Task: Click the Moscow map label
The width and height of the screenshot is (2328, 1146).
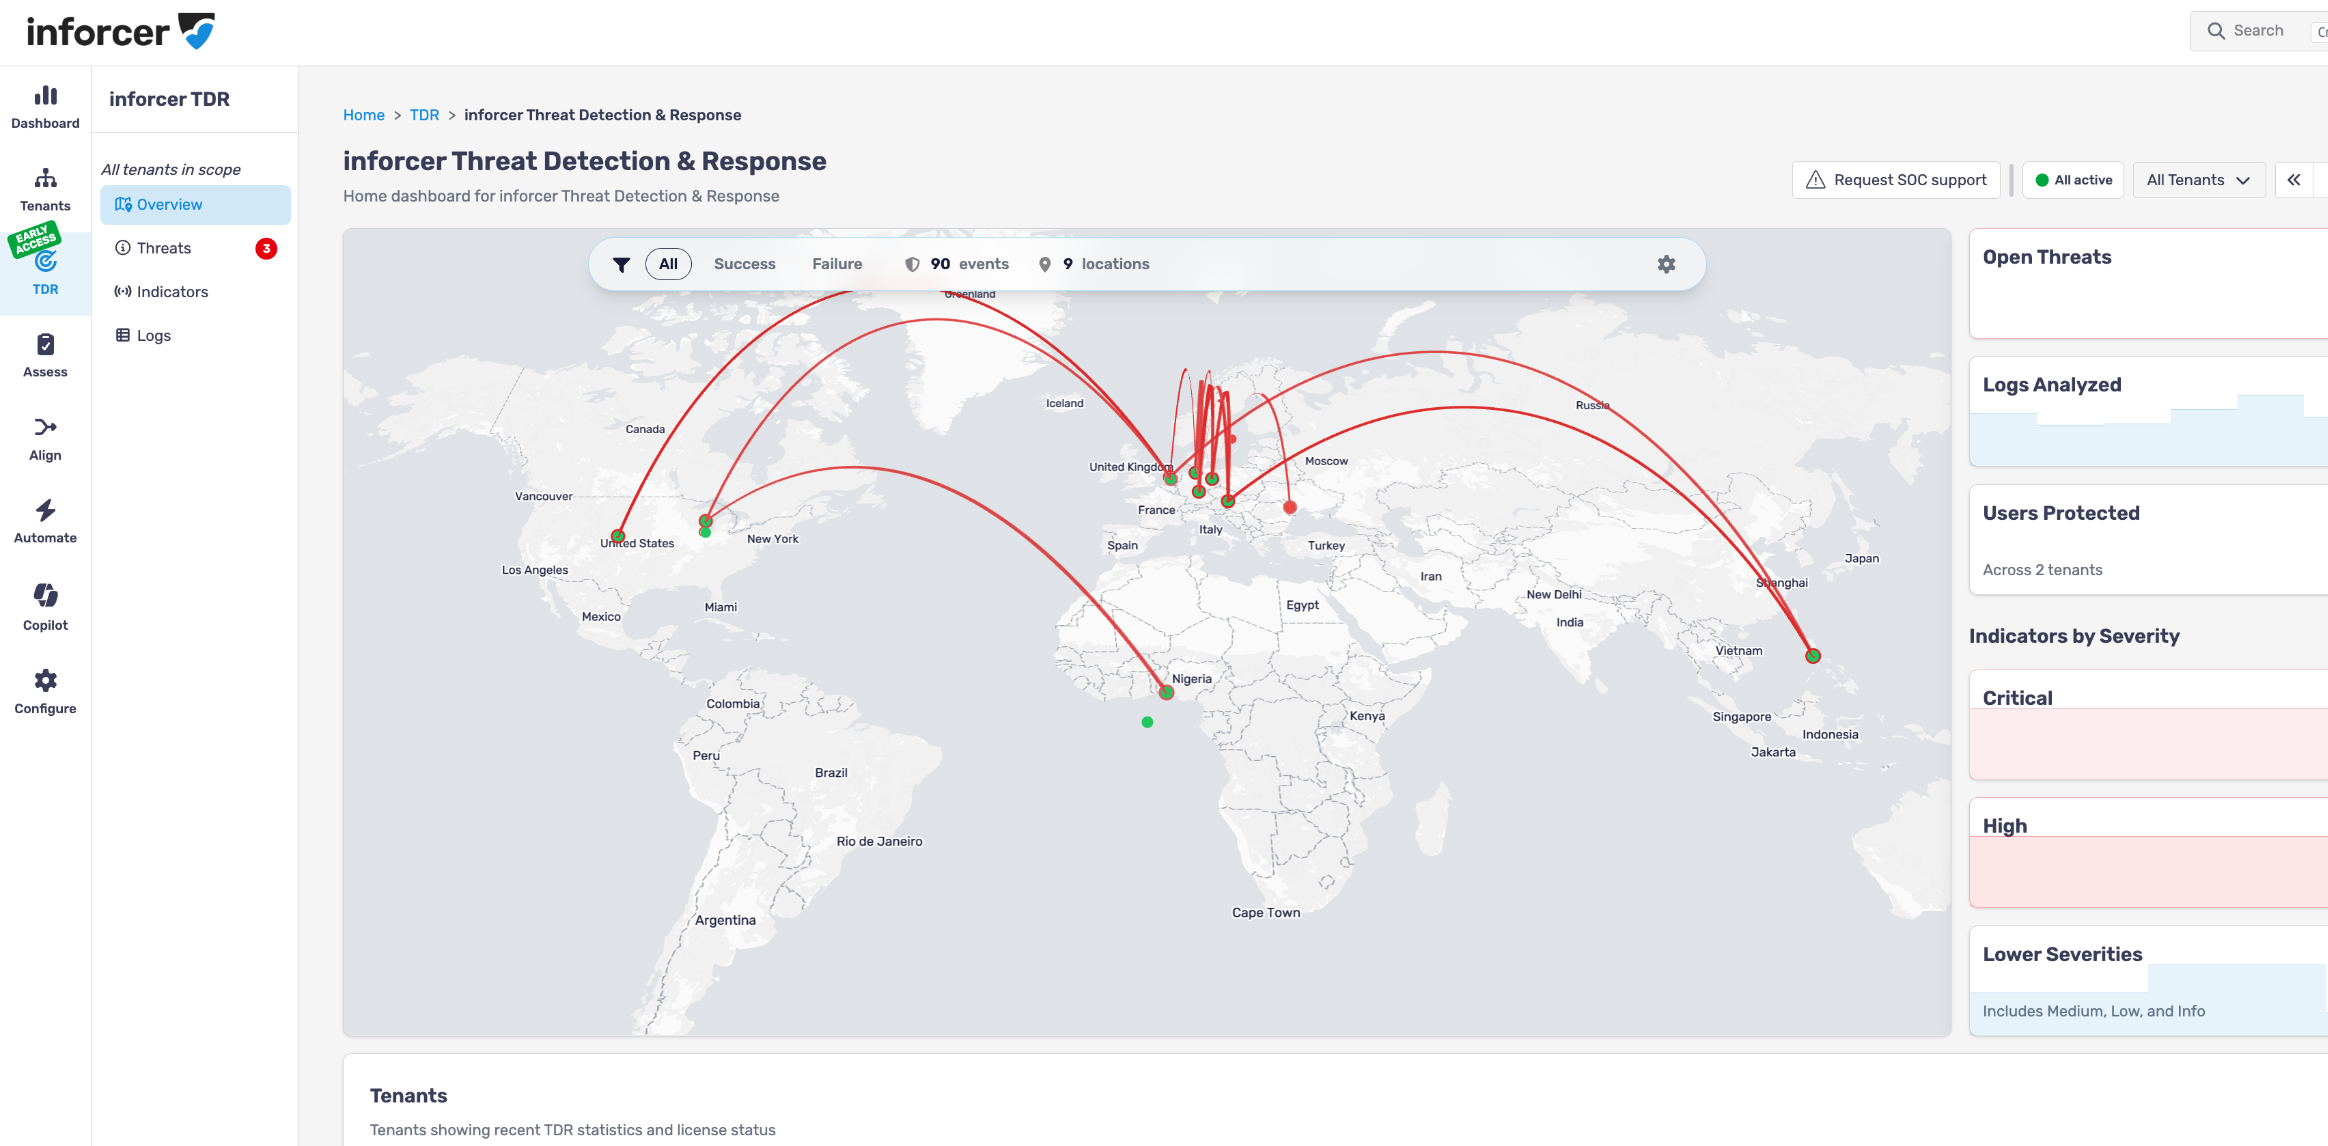Action: (1326, 461)
